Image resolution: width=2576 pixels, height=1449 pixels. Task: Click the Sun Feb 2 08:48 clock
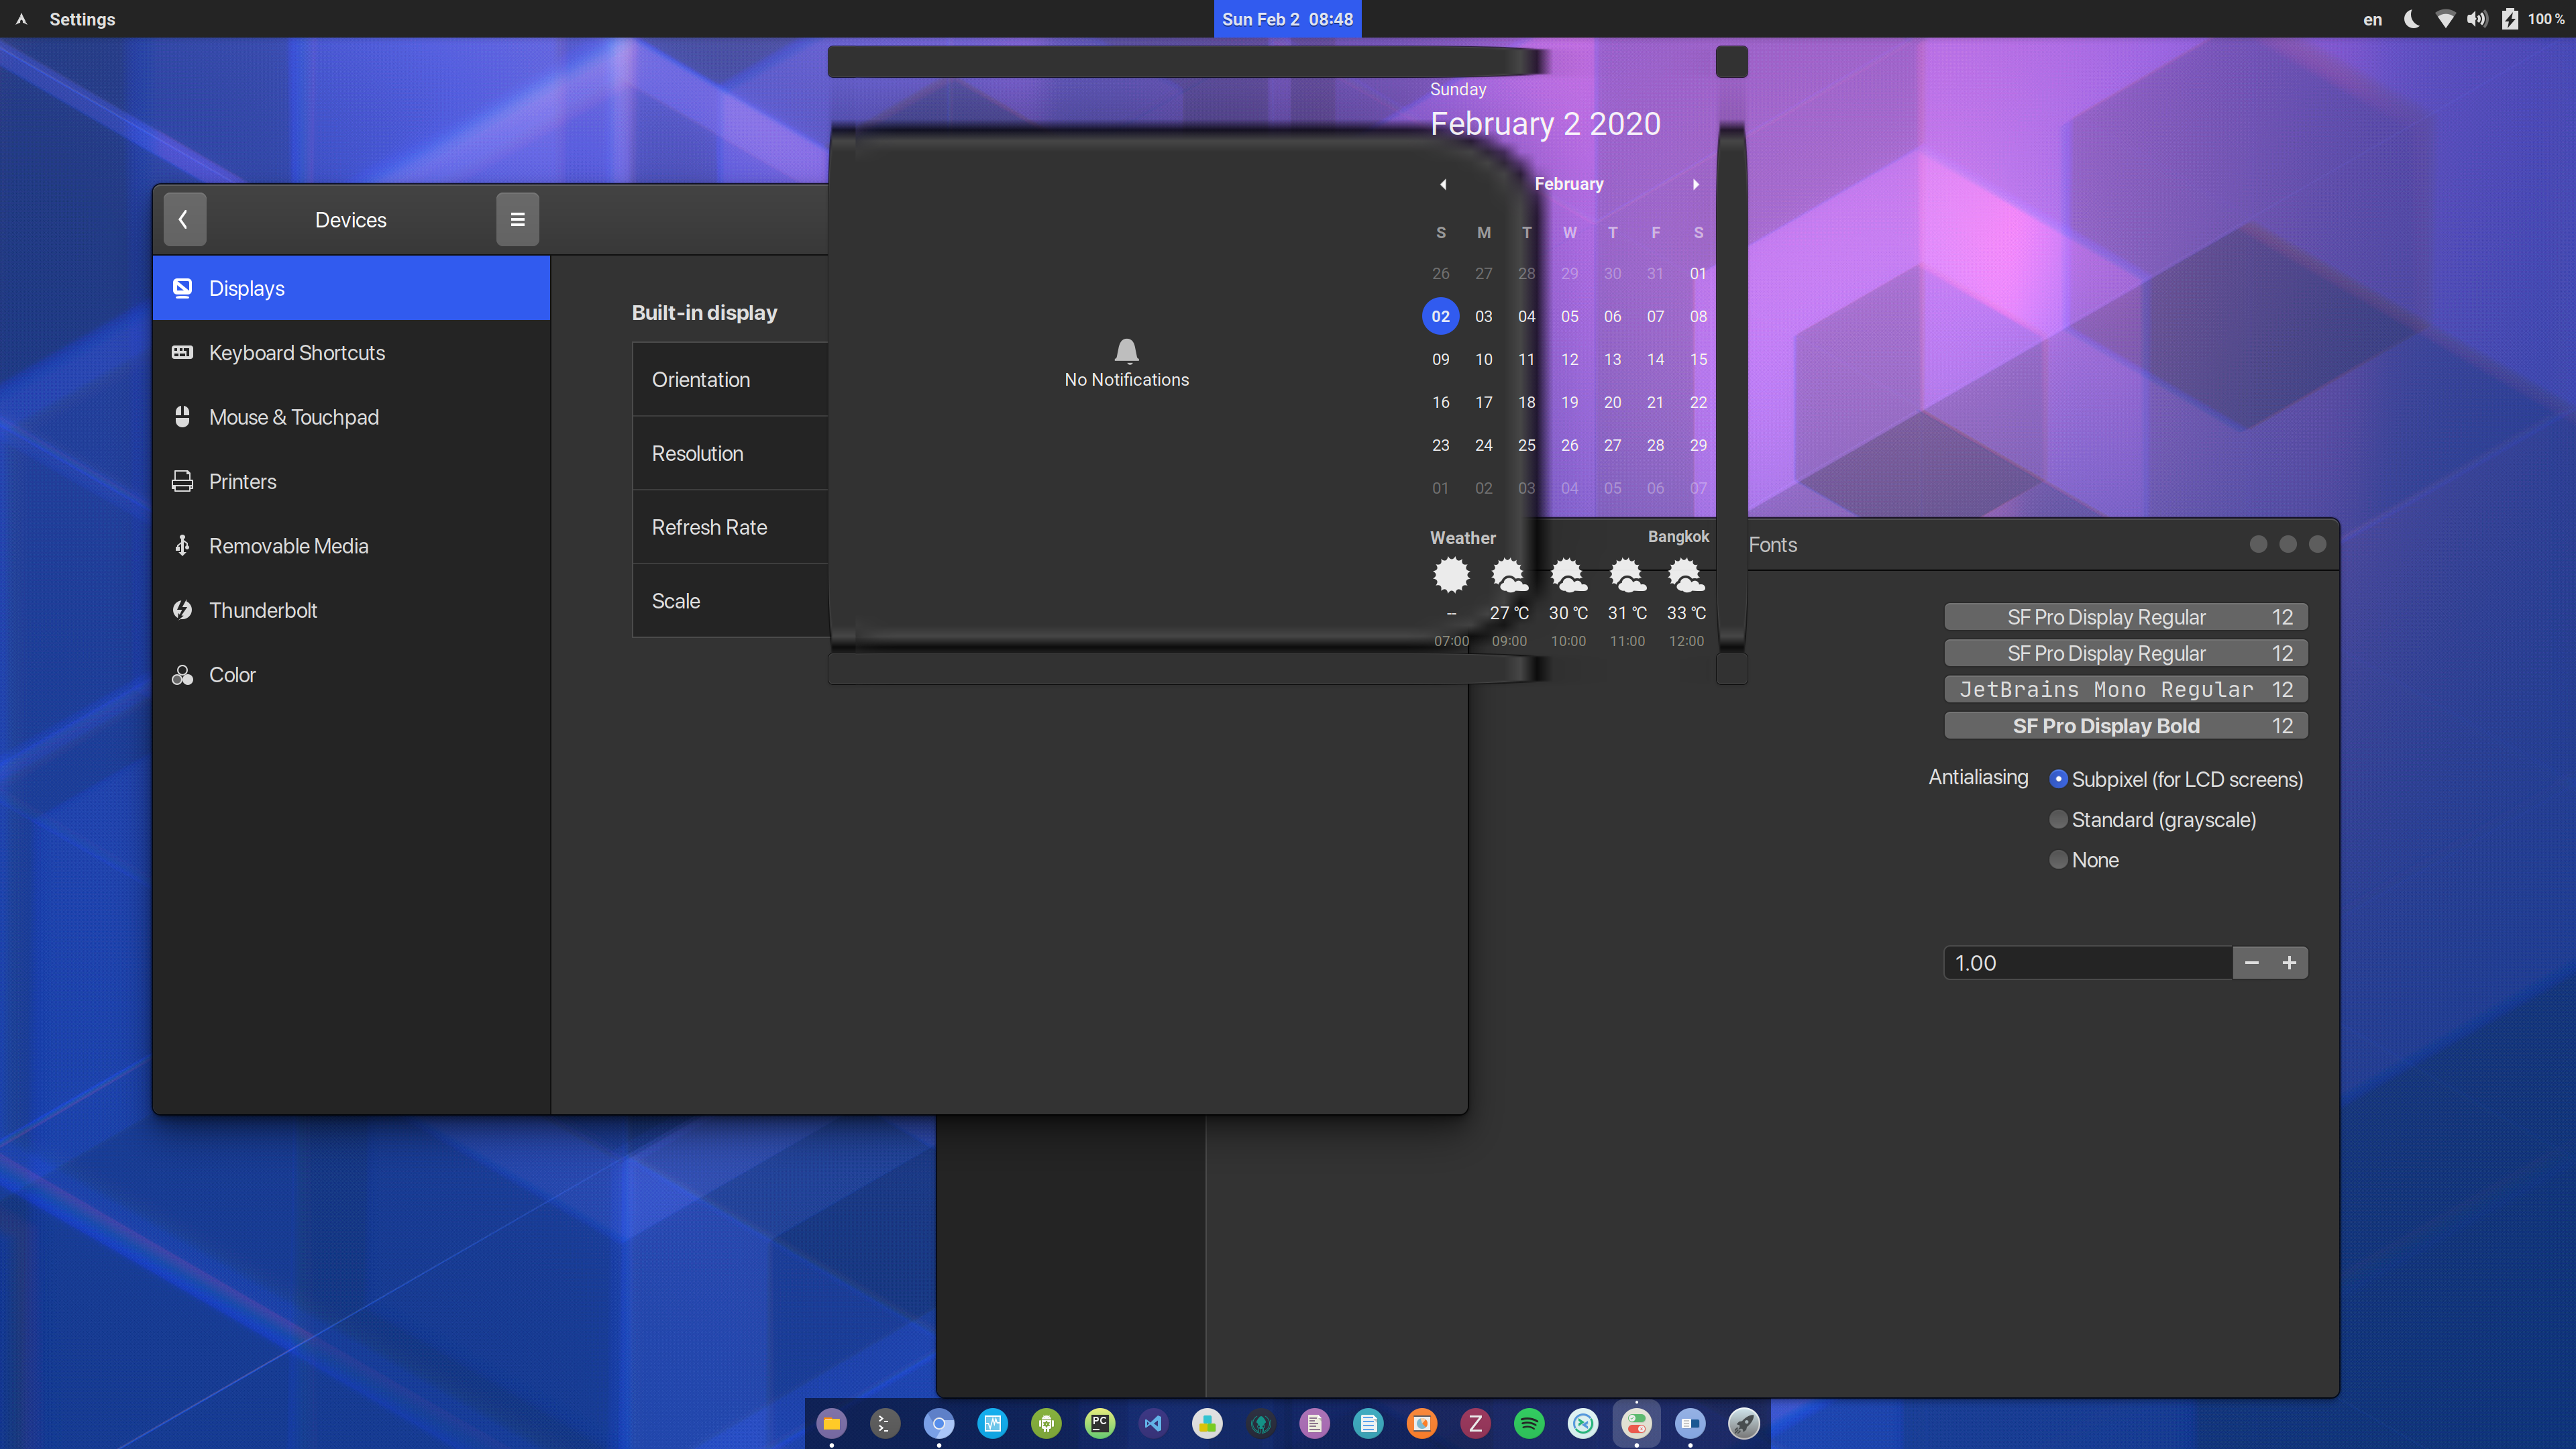pyautogui.click(x=1287, y=19)
